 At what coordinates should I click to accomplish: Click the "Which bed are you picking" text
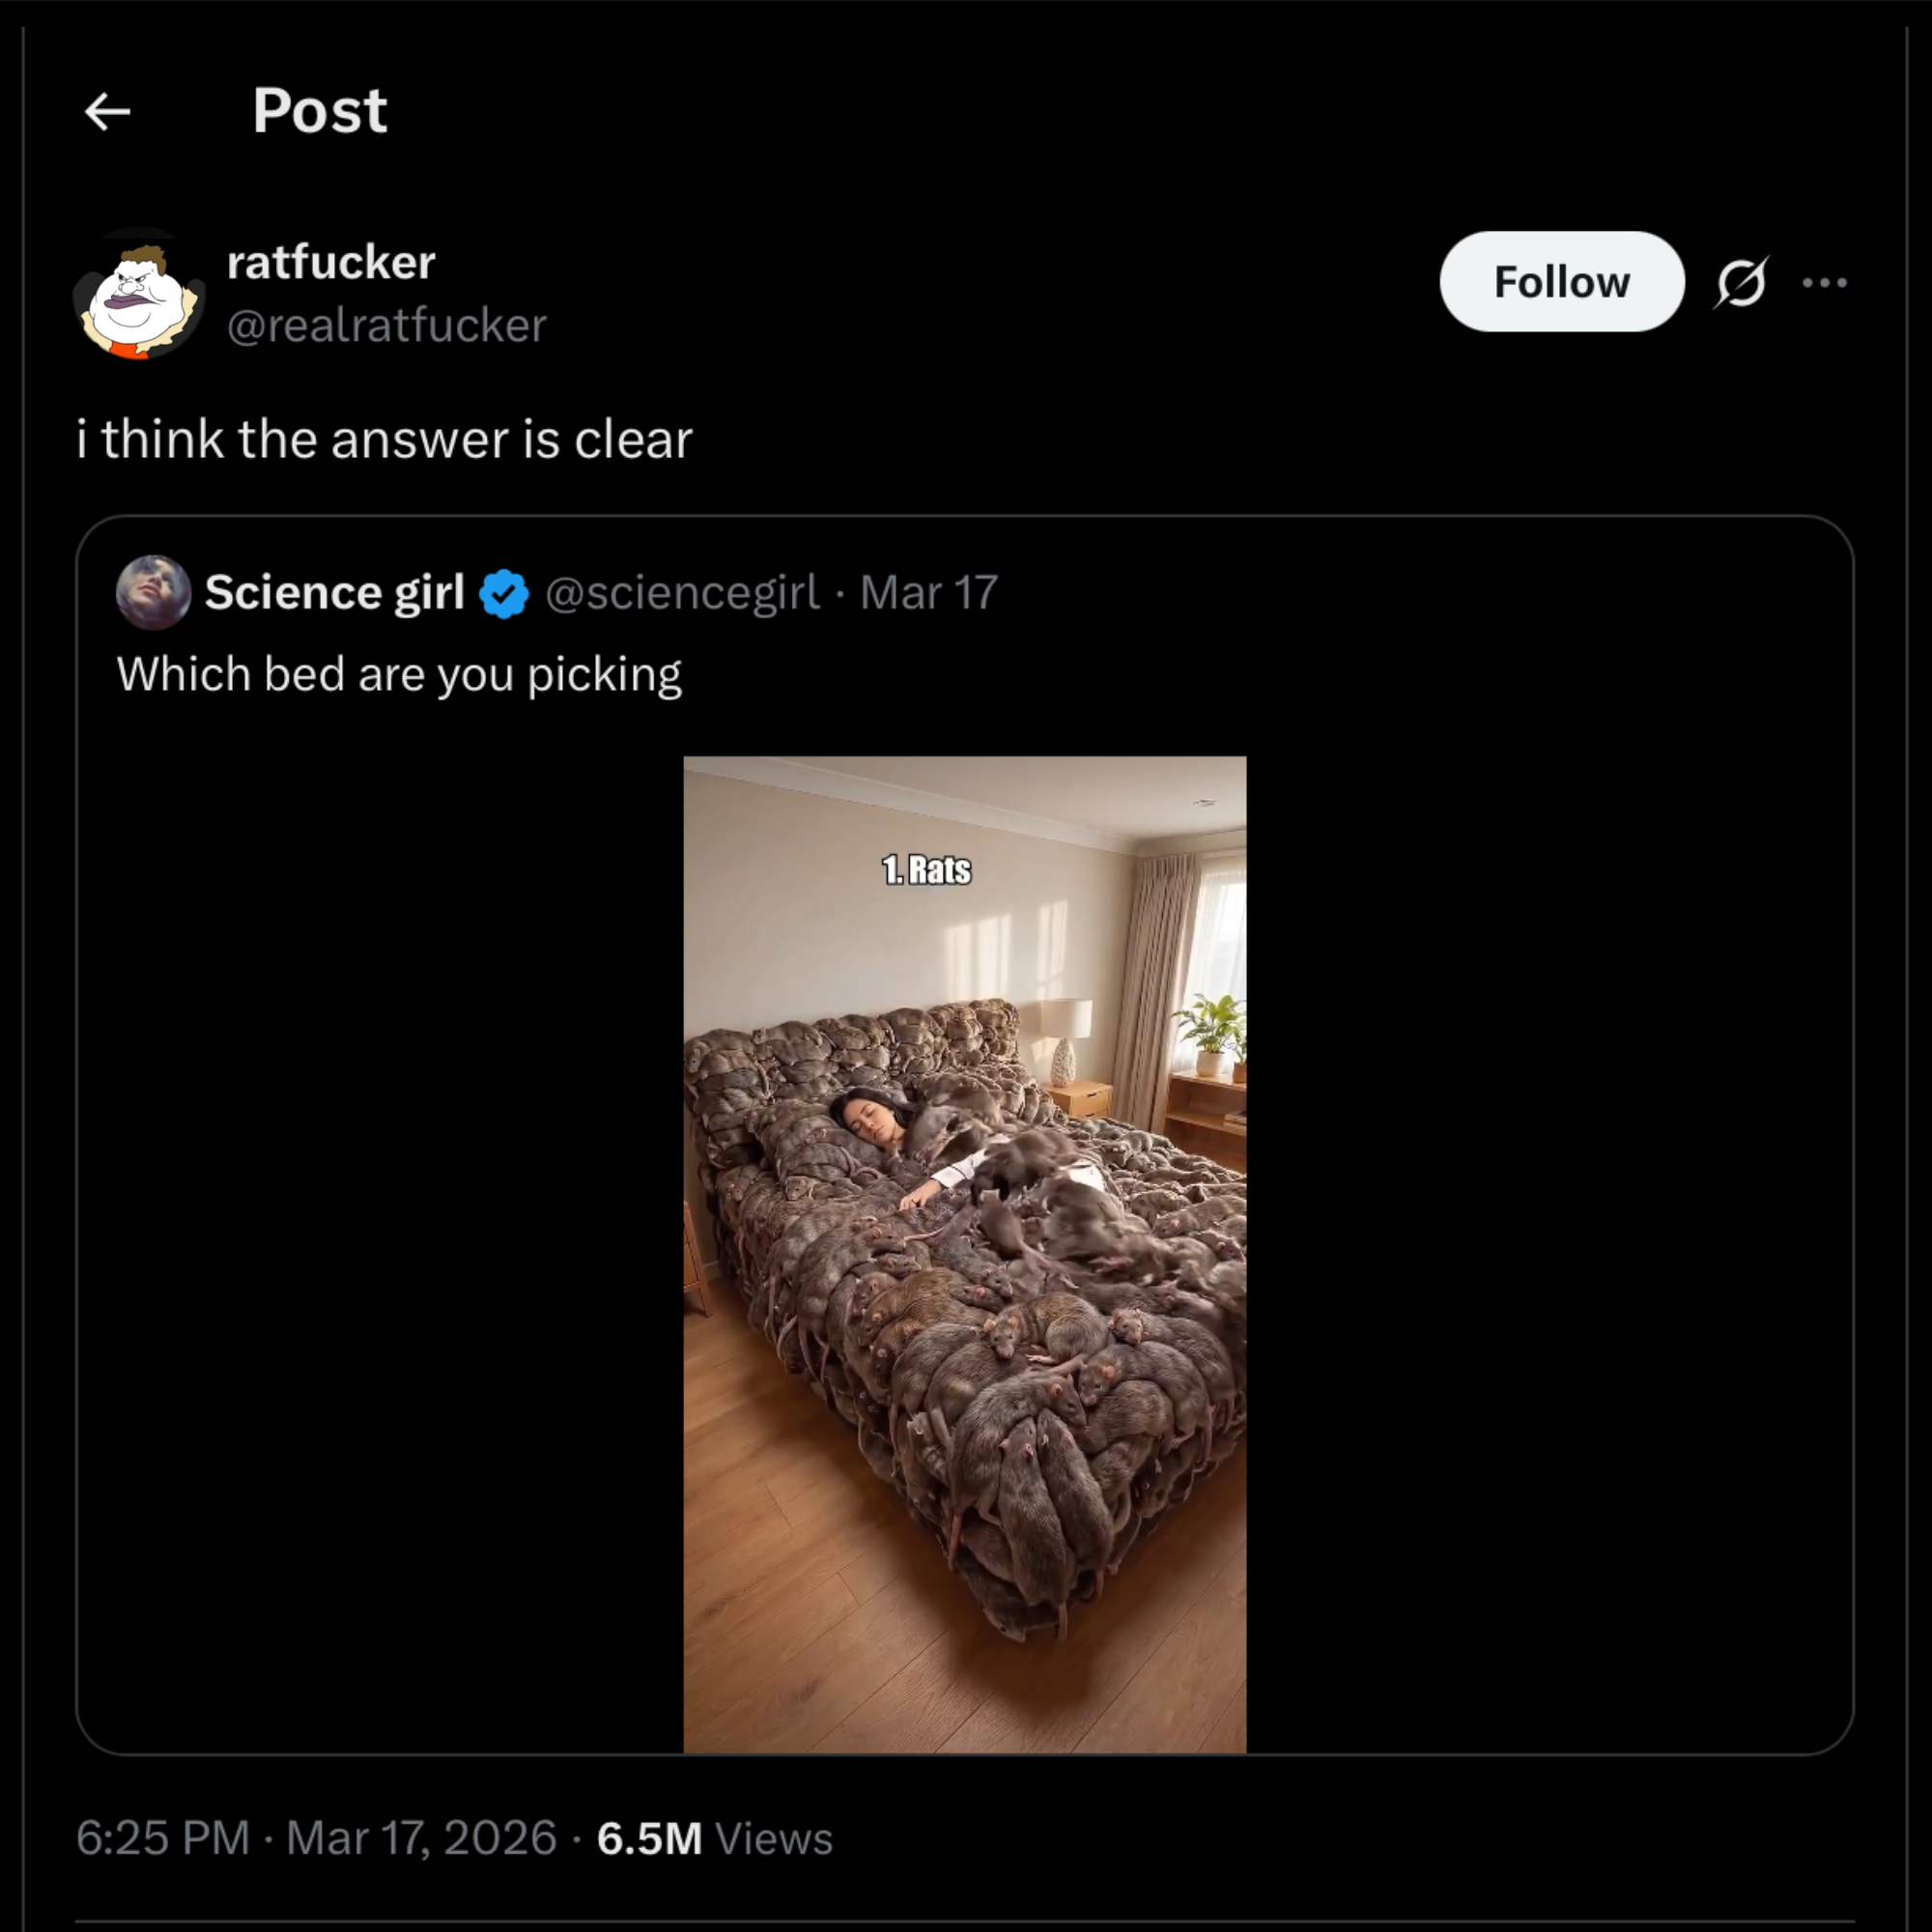click(x=399, y=674)
